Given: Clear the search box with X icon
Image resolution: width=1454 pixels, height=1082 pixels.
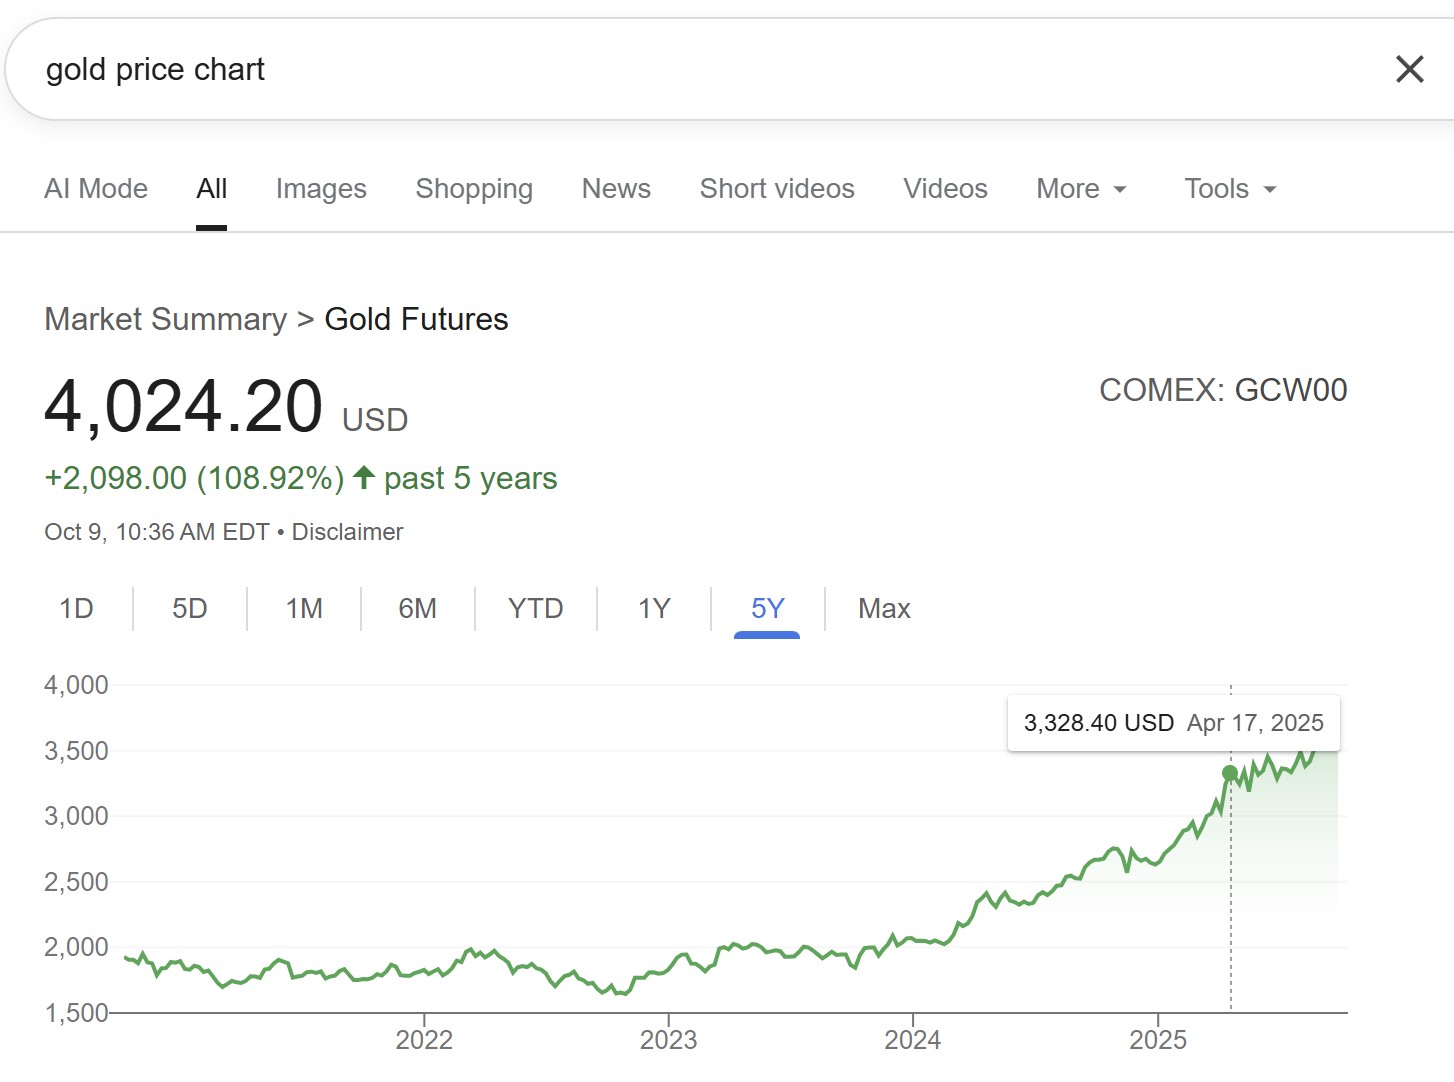Looking at the screenshot, I should pos(1409,69).
